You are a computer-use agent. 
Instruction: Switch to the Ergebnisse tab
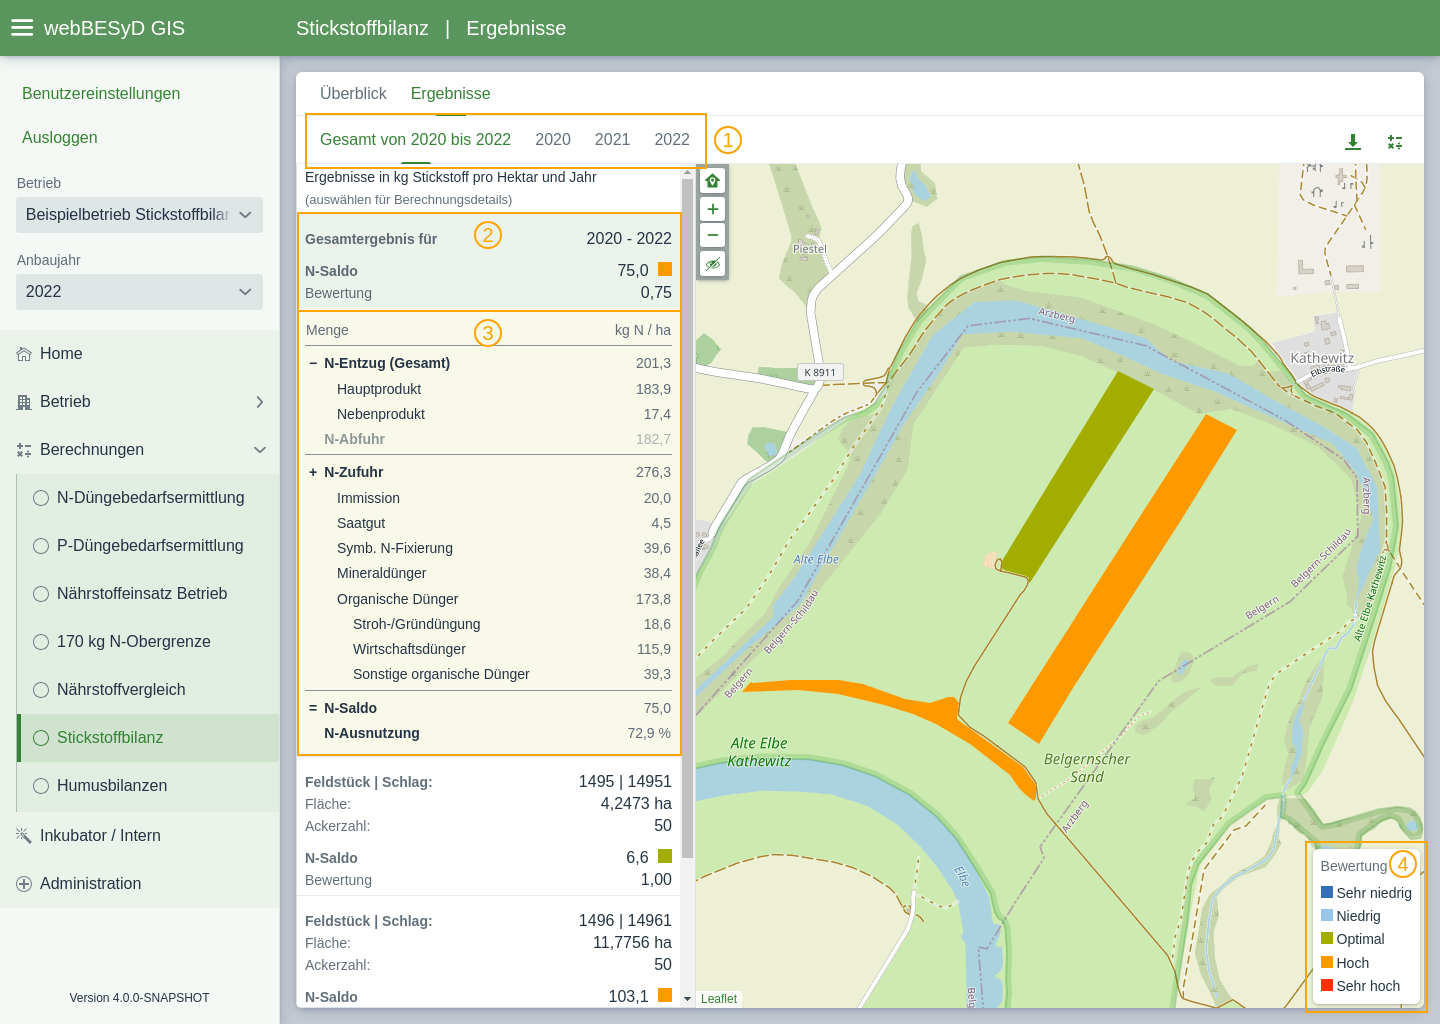450,93
